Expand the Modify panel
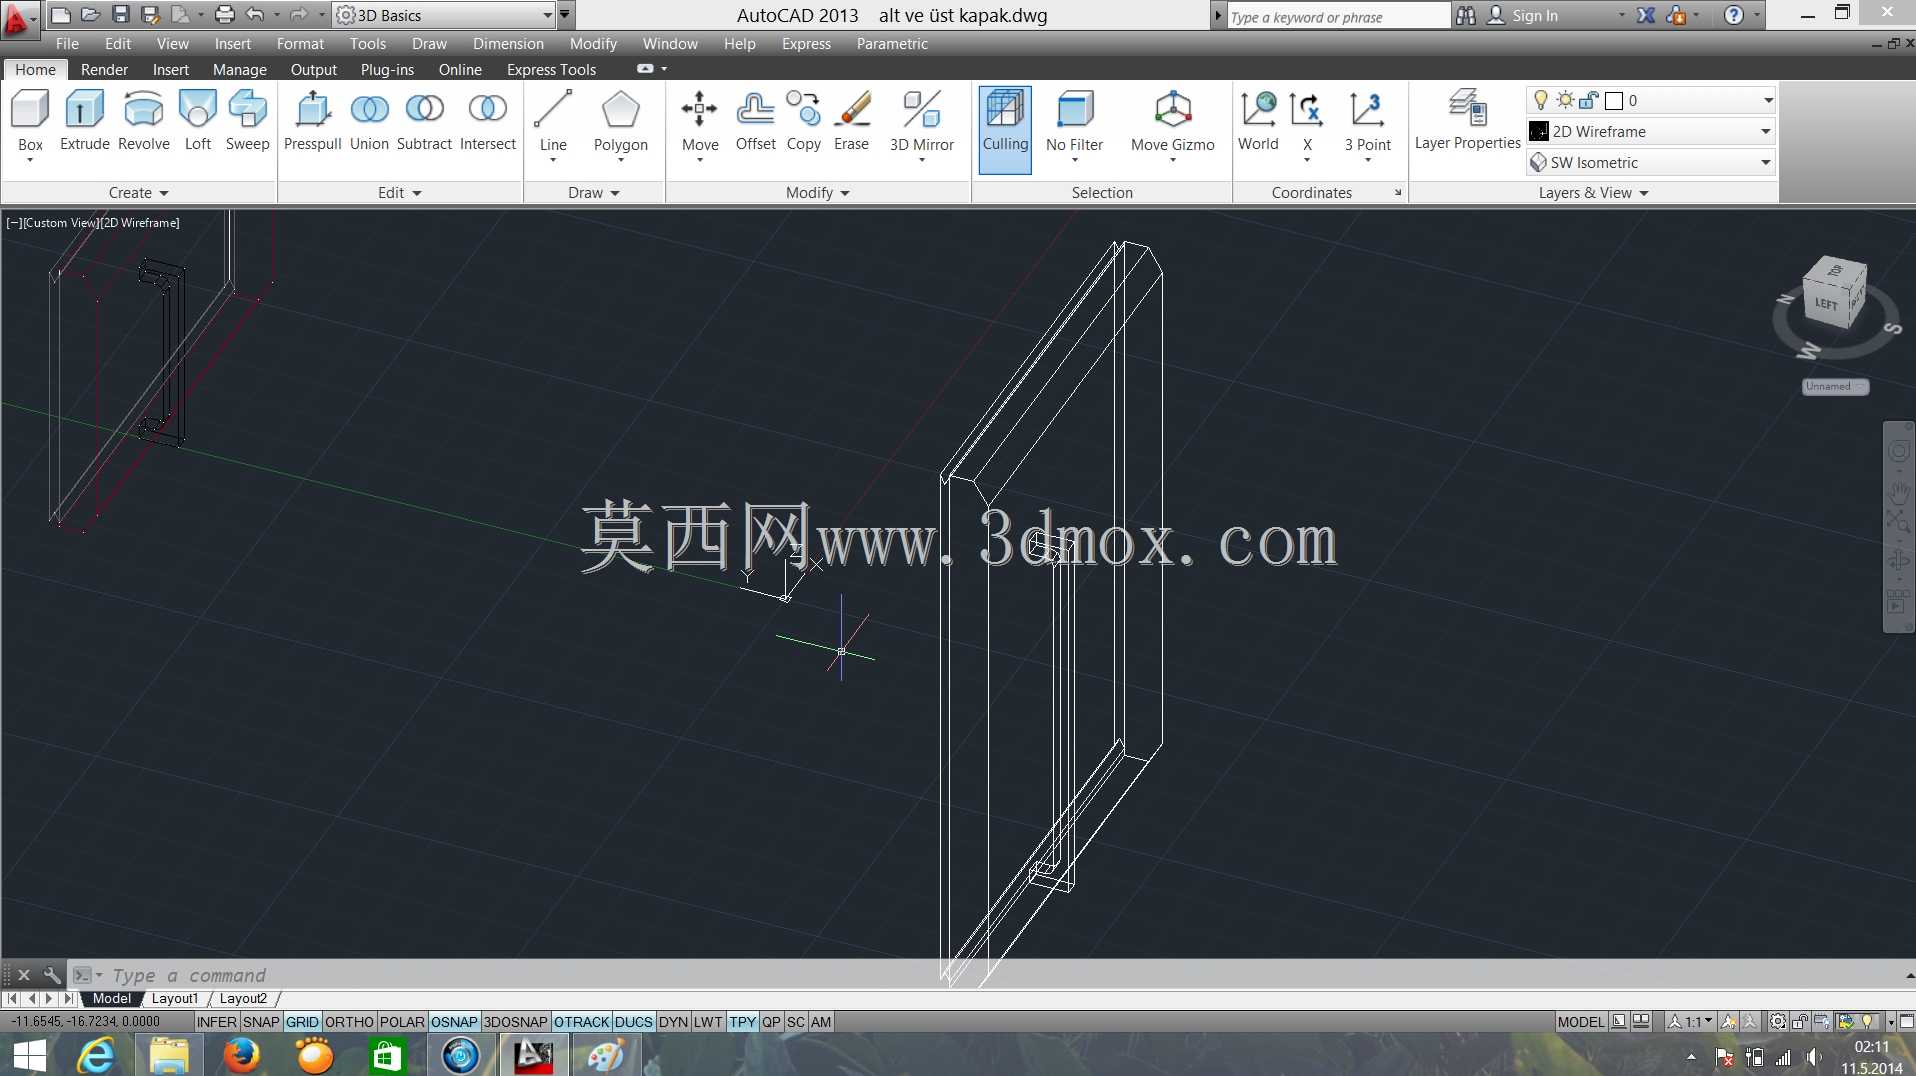 (x=818, y=193)
